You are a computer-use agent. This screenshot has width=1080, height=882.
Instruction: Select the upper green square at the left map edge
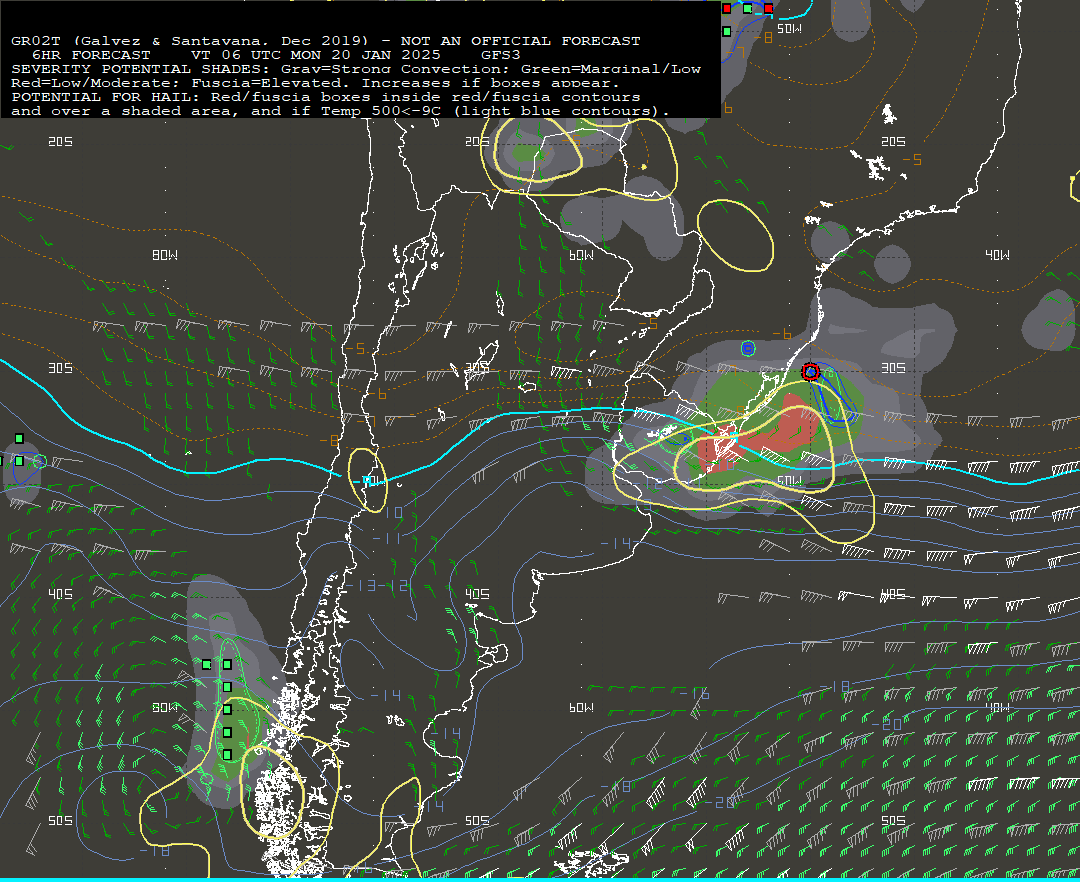(19, 439)
